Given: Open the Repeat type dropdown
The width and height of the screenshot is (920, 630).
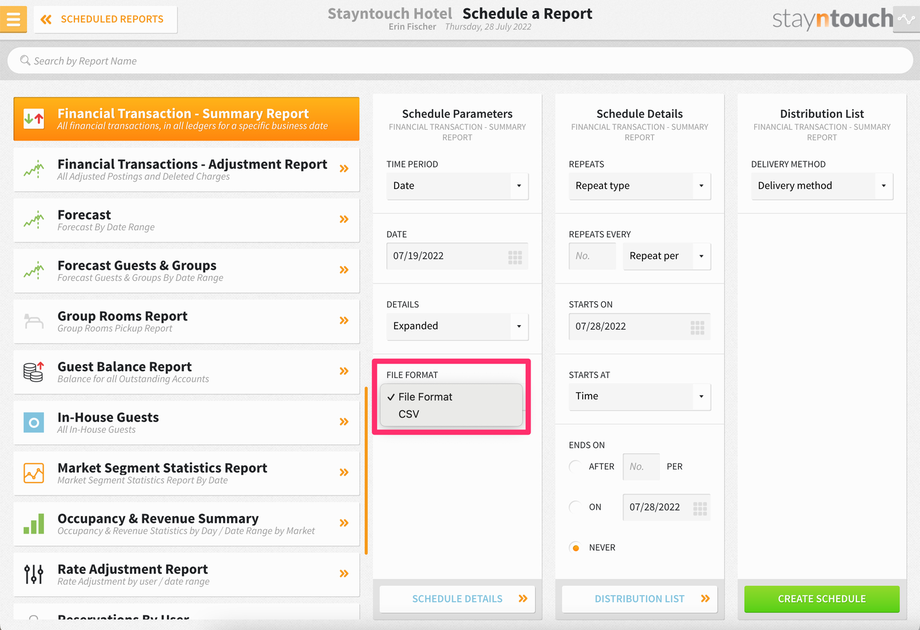Looking at the screenshot, I should pyautogui.click(x=640, y=186).
